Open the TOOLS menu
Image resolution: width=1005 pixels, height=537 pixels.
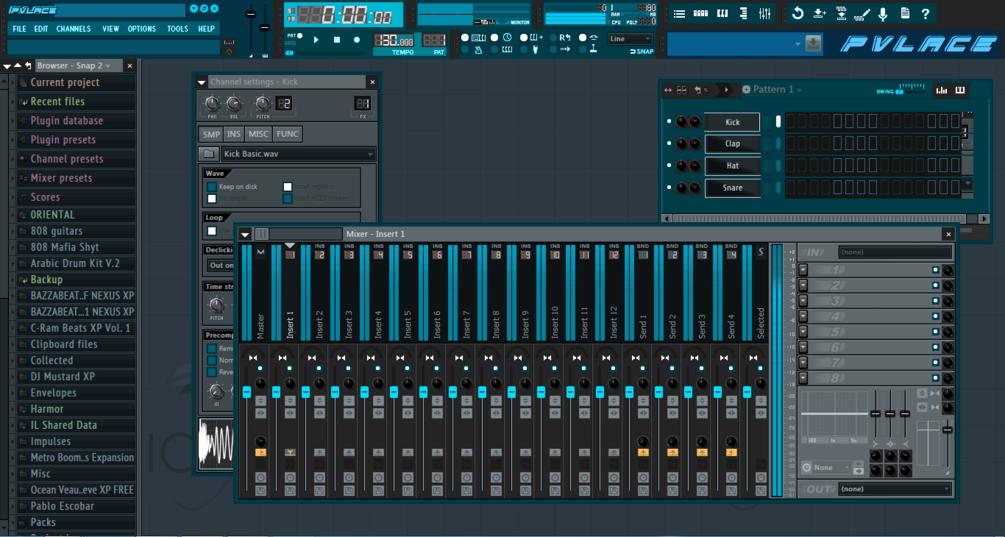pos(178,29)
